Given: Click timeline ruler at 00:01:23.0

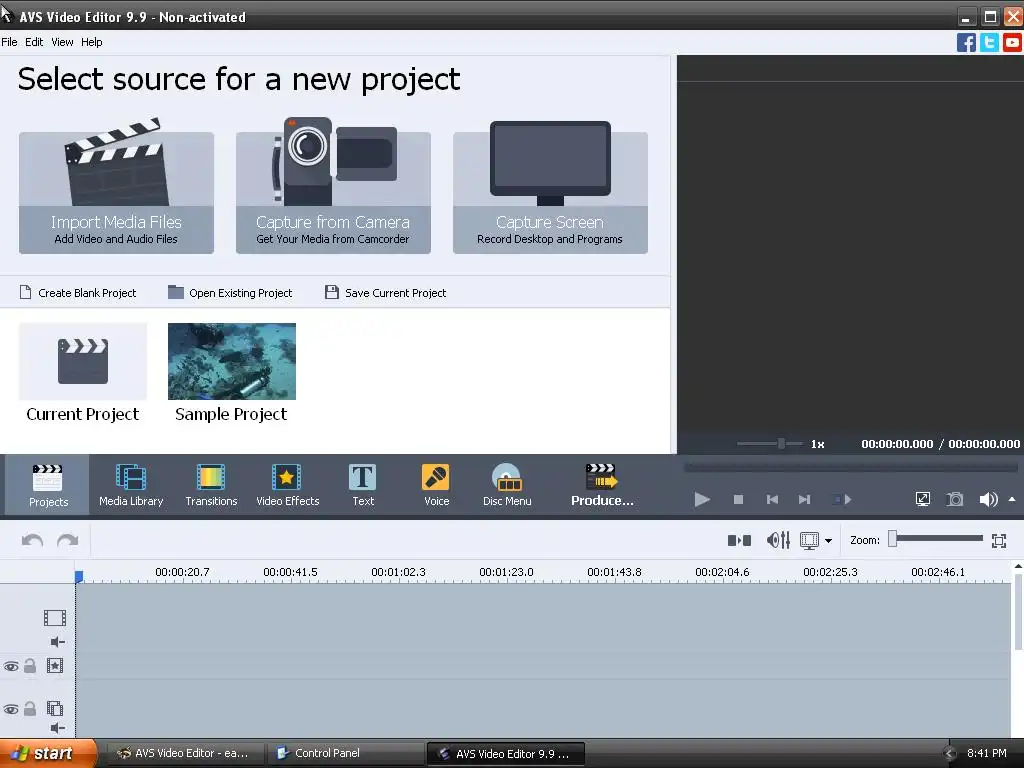Looking at the screenshot, I should tap(506, 572).
